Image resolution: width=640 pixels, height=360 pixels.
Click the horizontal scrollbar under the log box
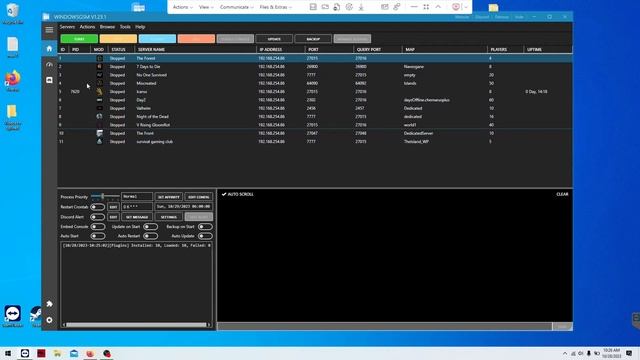click(136, 325)
